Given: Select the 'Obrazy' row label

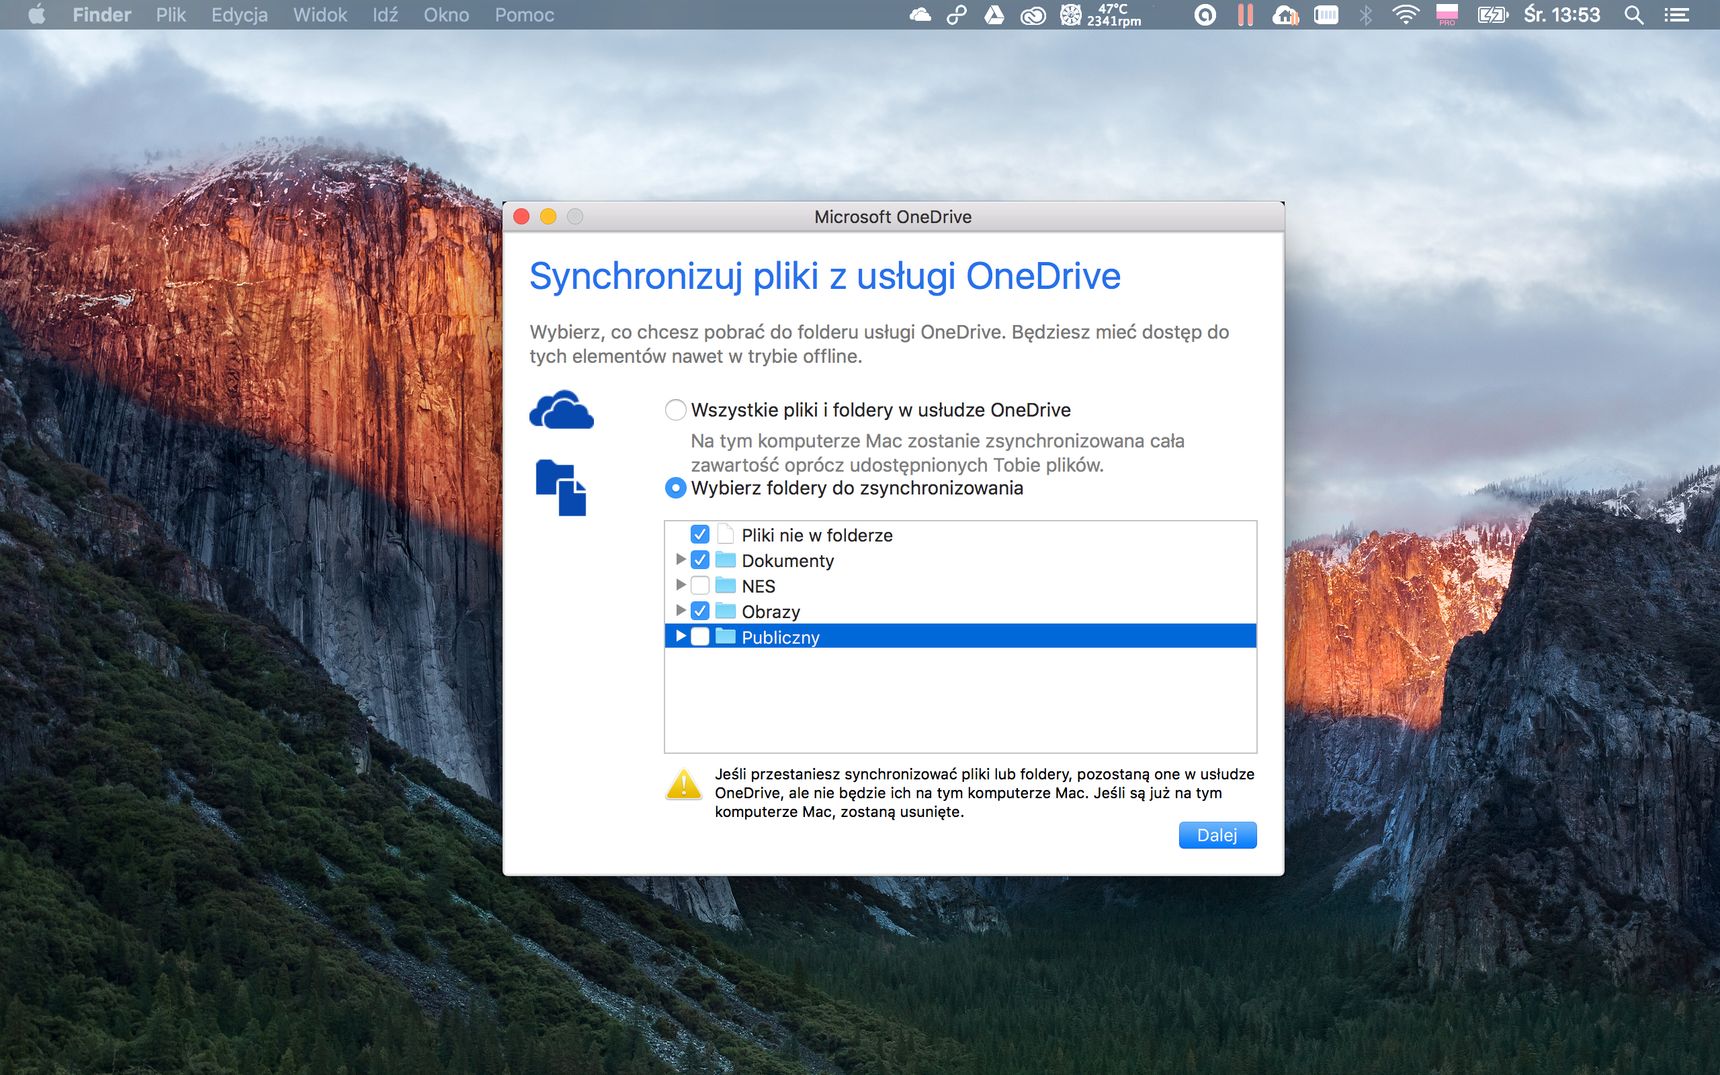Looking at the screenshot, I should (x=771, y=612).
